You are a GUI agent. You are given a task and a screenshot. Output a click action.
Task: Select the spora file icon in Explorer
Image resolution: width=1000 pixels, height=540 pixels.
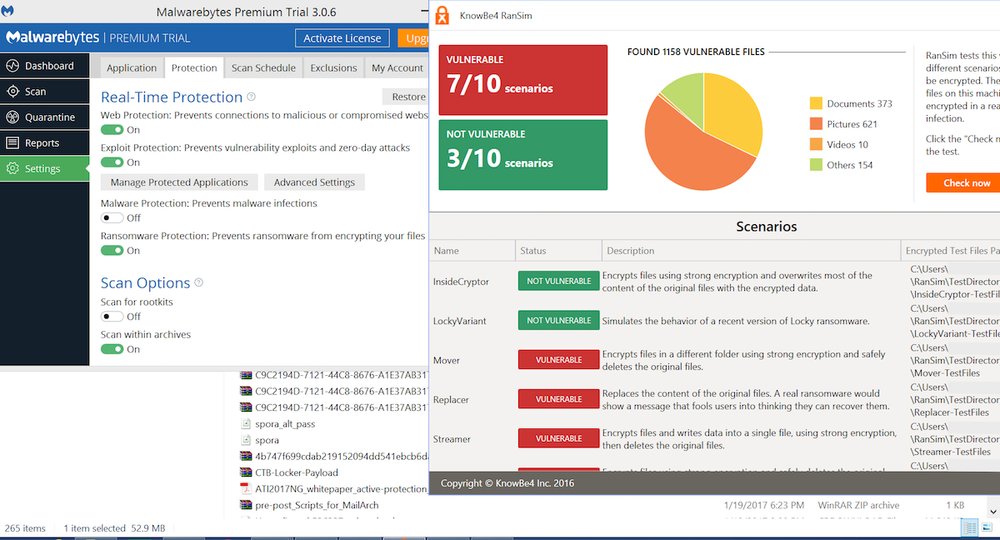[246, 440]
